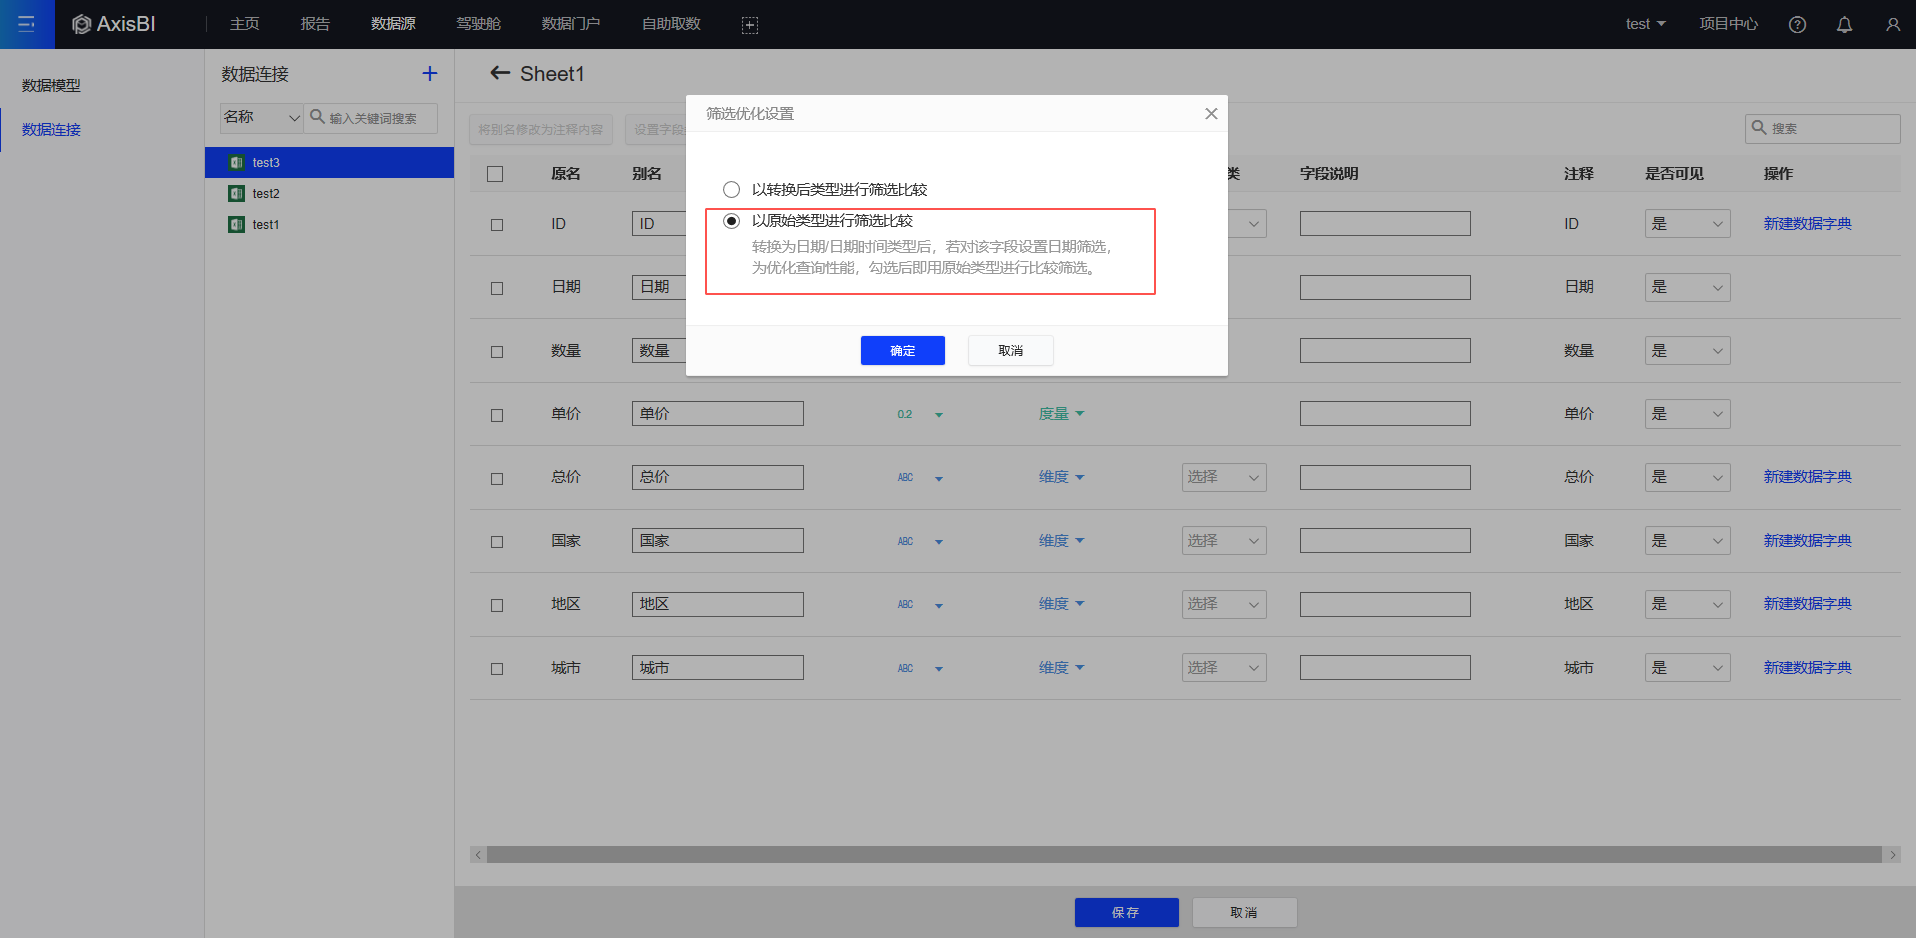
Task: Select test2 Excel connection
Action: pos(266,194)
